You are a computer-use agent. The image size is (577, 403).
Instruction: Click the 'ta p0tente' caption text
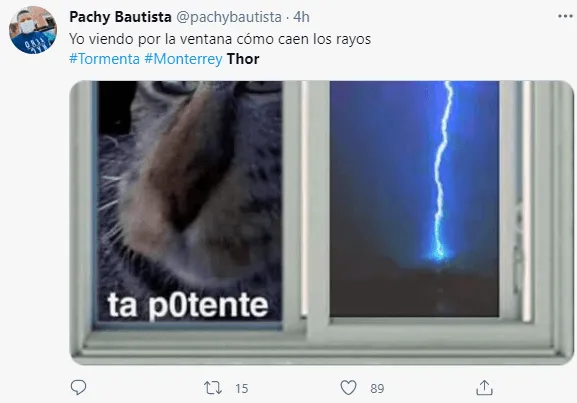(188, 305)
